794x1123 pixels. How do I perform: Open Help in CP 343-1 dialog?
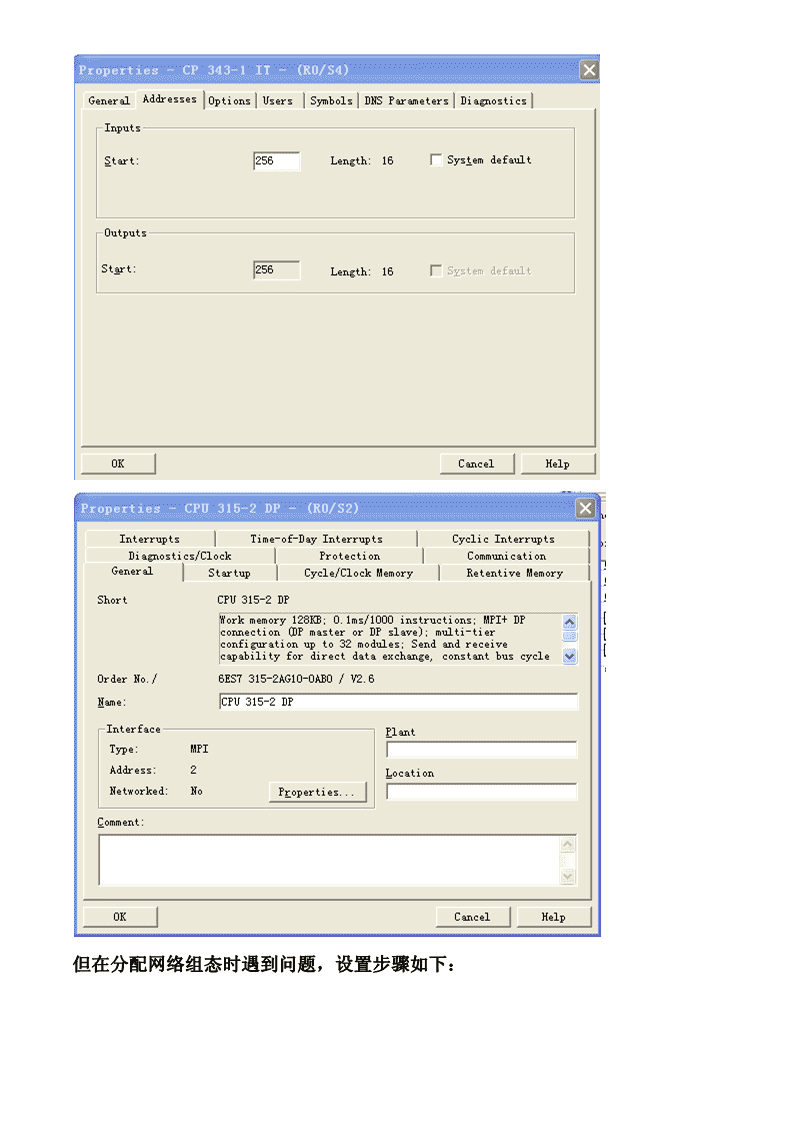558,463
